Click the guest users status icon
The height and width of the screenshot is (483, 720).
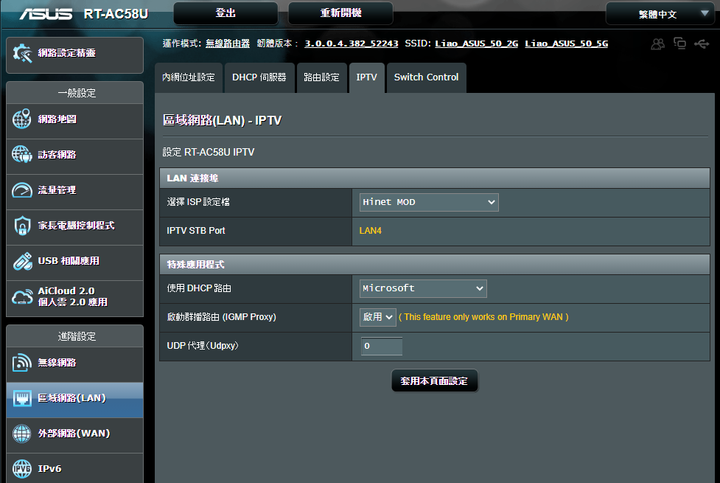(x=658, y=44)
